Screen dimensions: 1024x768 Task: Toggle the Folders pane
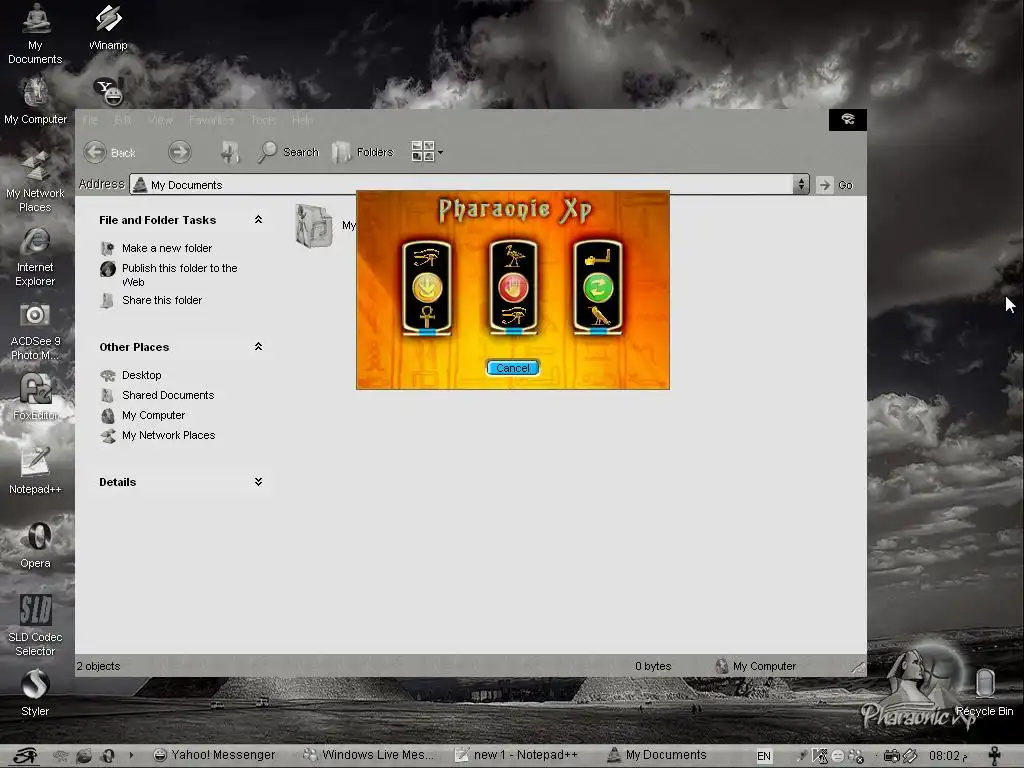point(363,152)
